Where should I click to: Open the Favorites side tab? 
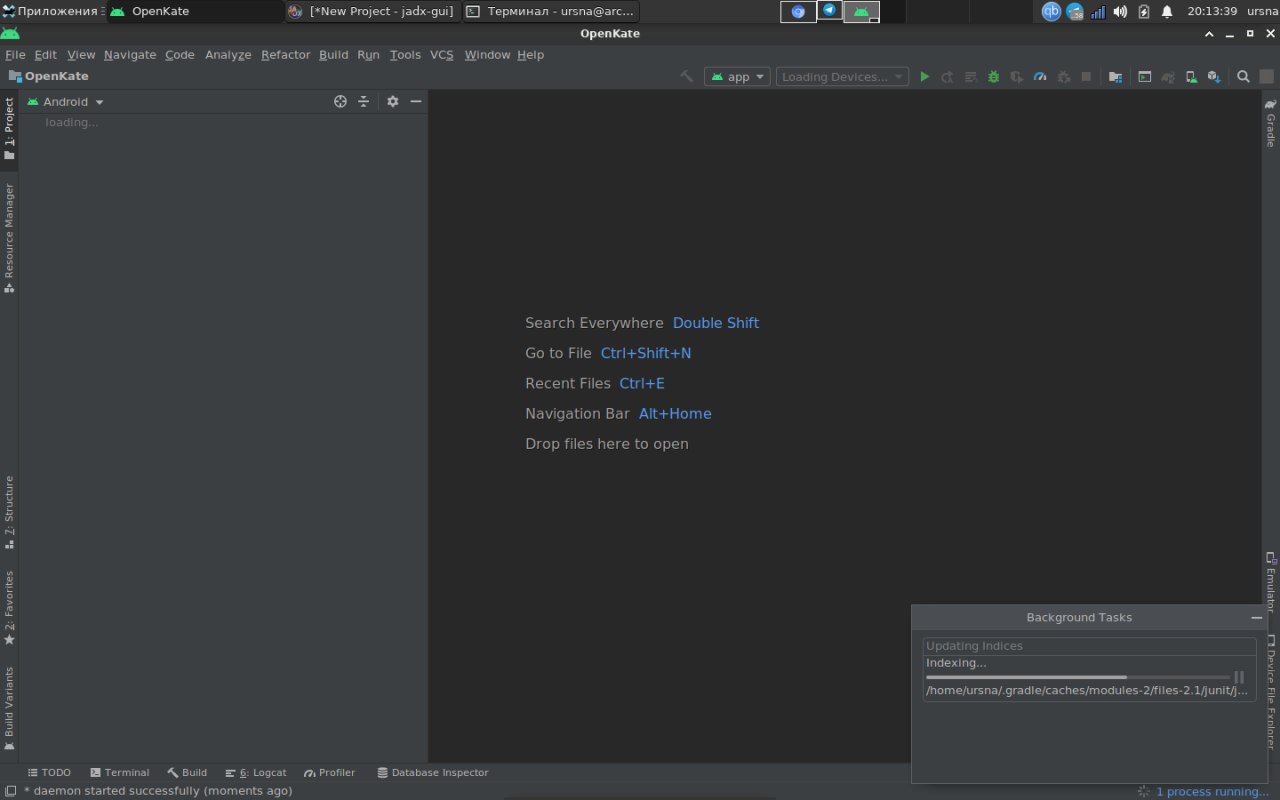(9, 608)
